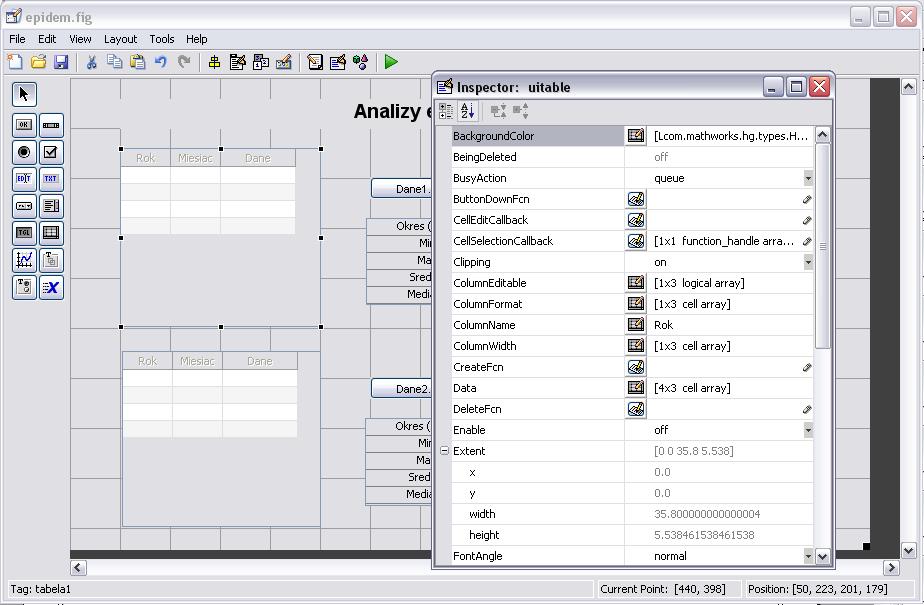Click the Copy toolbar icon
The image size is (924, 605).
click(x=114, y=61)
